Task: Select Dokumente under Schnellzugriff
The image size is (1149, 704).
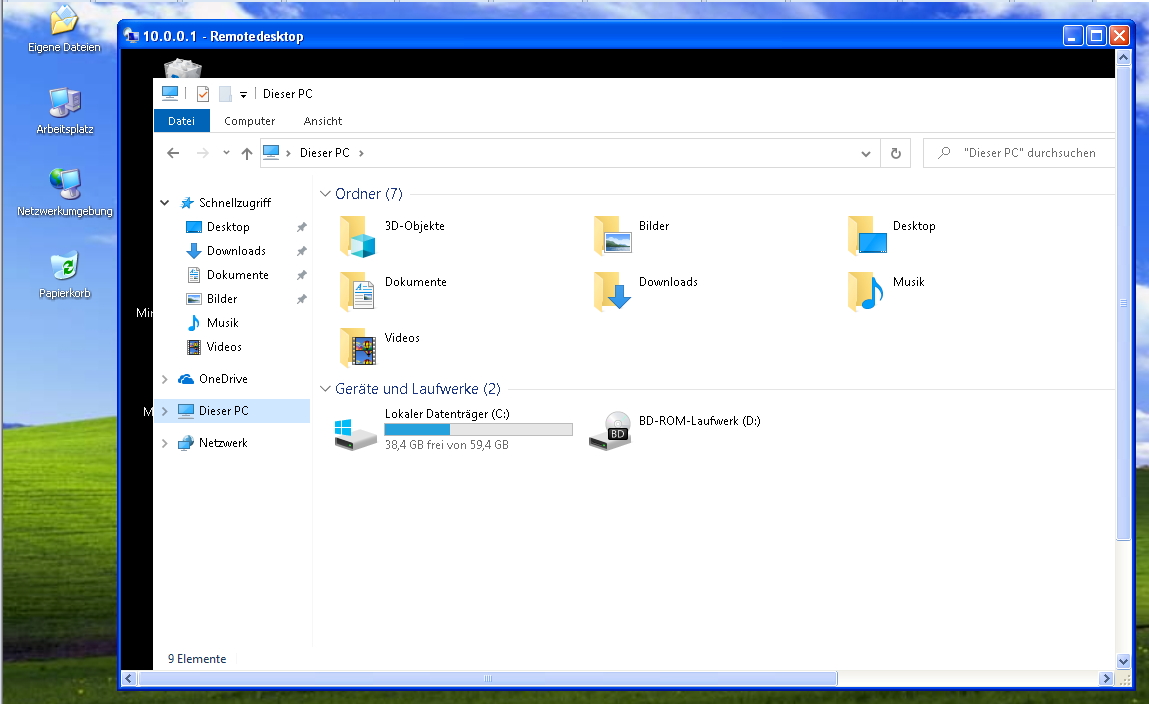Action: 237,275
